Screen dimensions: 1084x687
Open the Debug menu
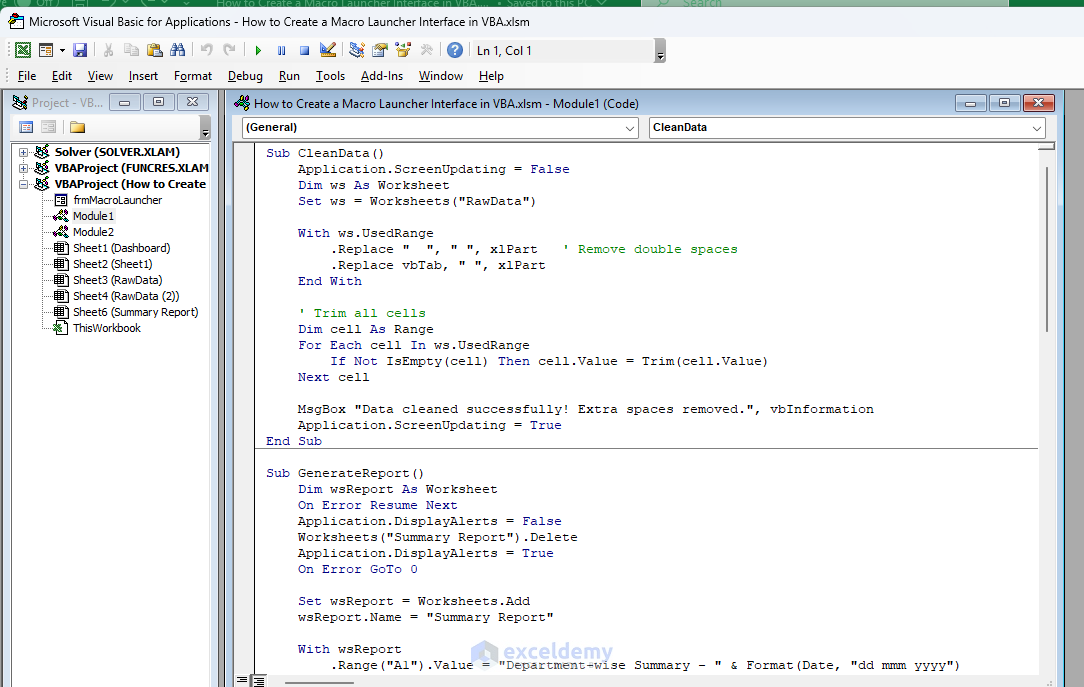(x=245, y=76)
